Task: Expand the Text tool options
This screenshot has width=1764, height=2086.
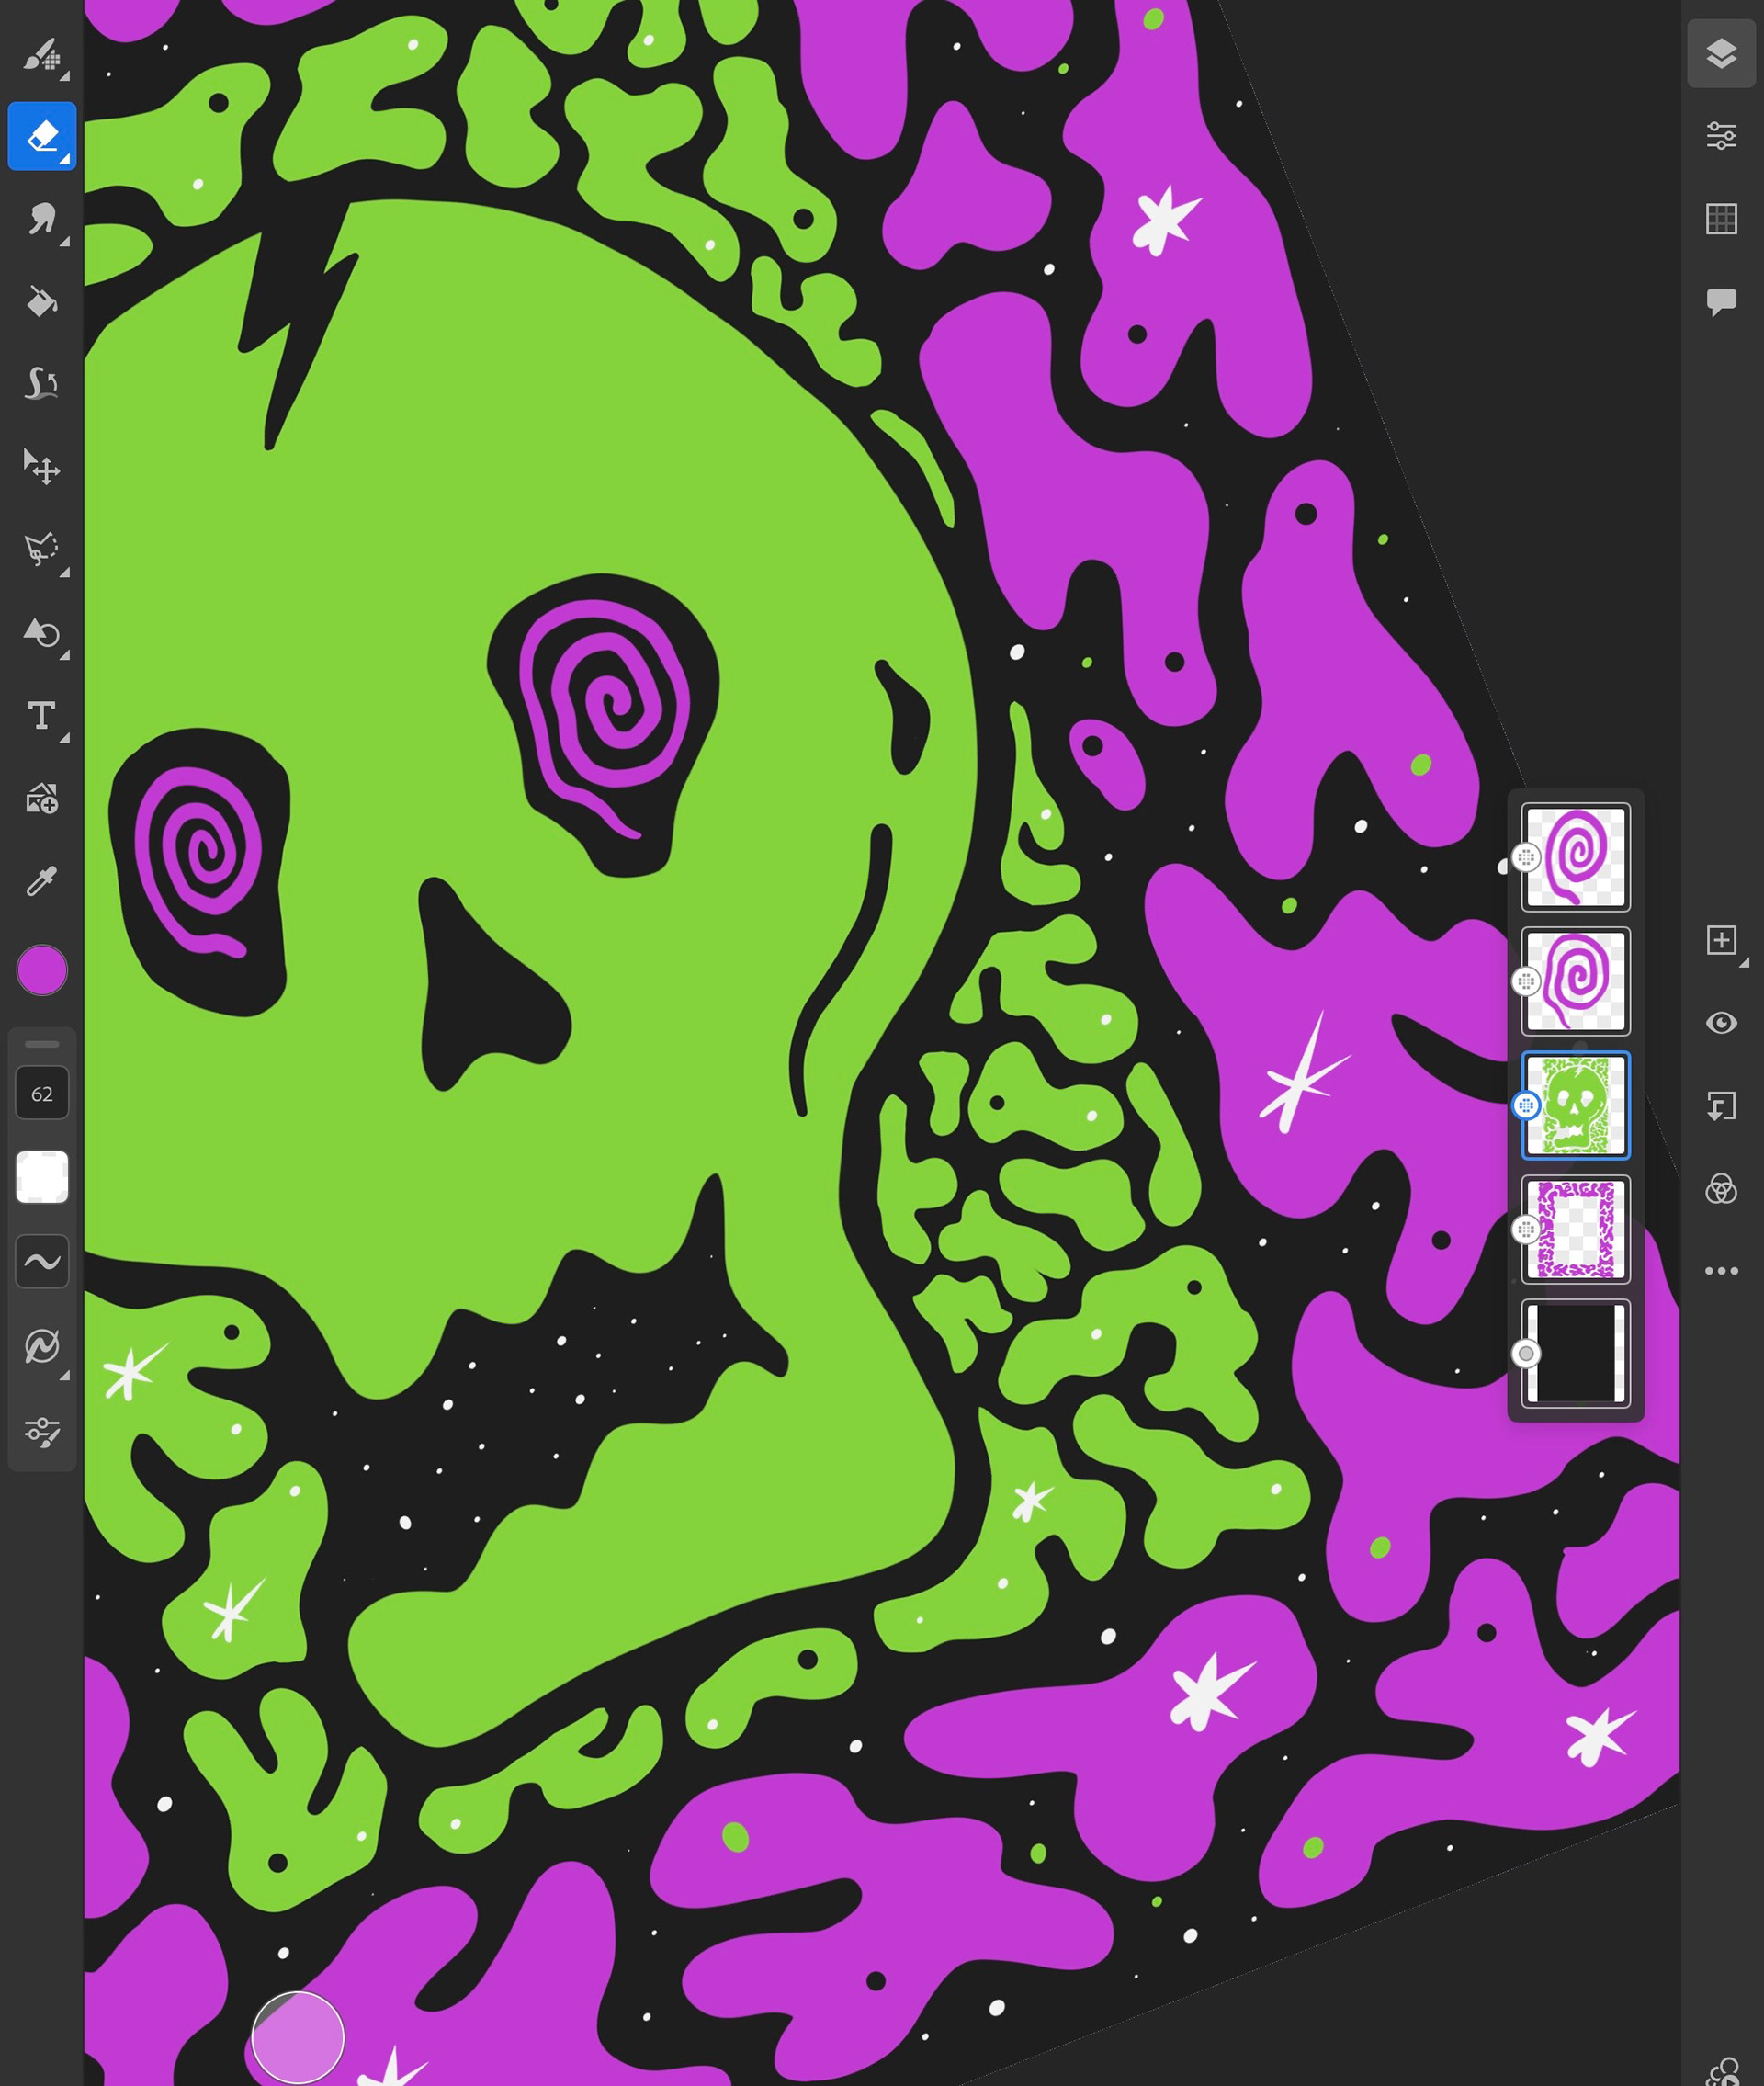Action: coord(64,738)
